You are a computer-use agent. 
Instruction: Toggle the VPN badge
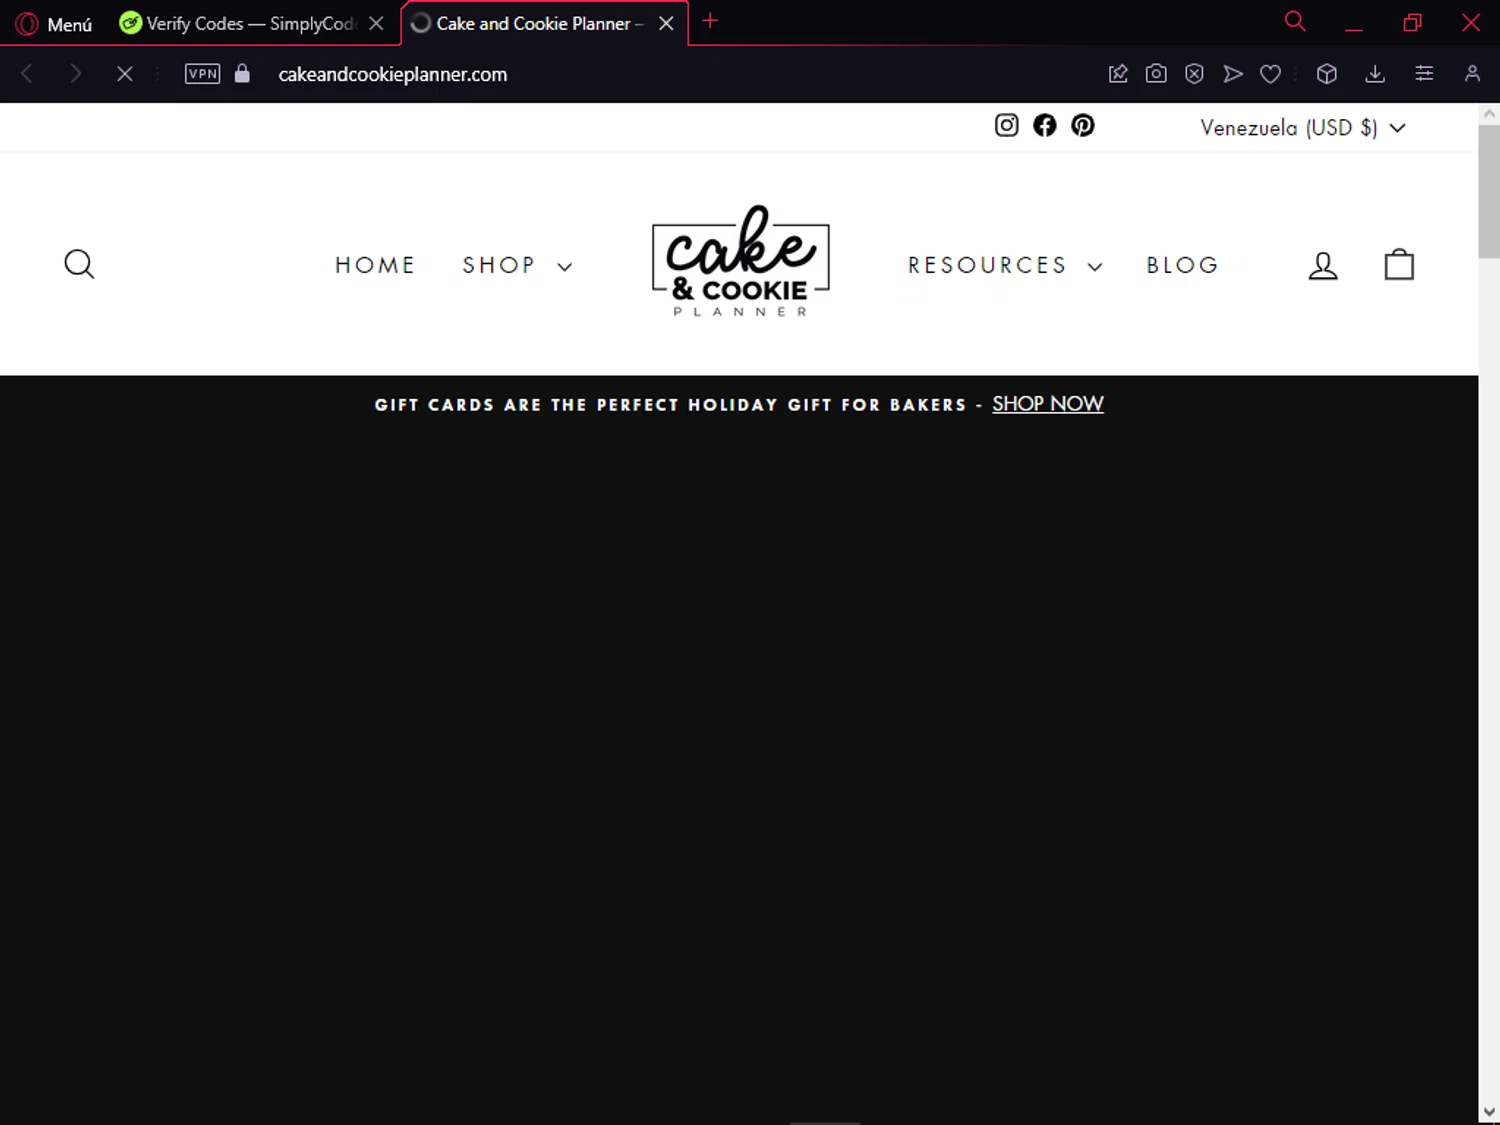[202, 73]
